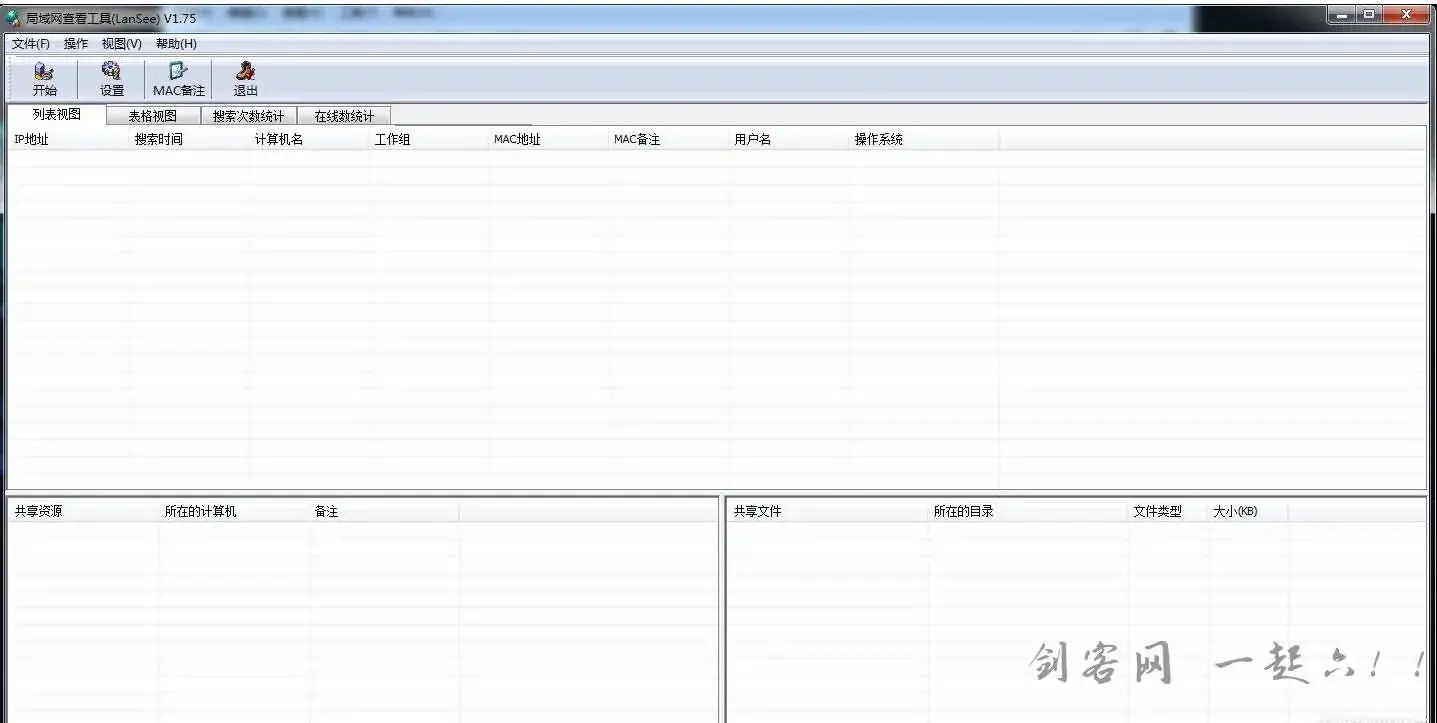Close the LanSee window
Screen dimensions: 1437x723
pyautogui.click(x=1406, y=14)
